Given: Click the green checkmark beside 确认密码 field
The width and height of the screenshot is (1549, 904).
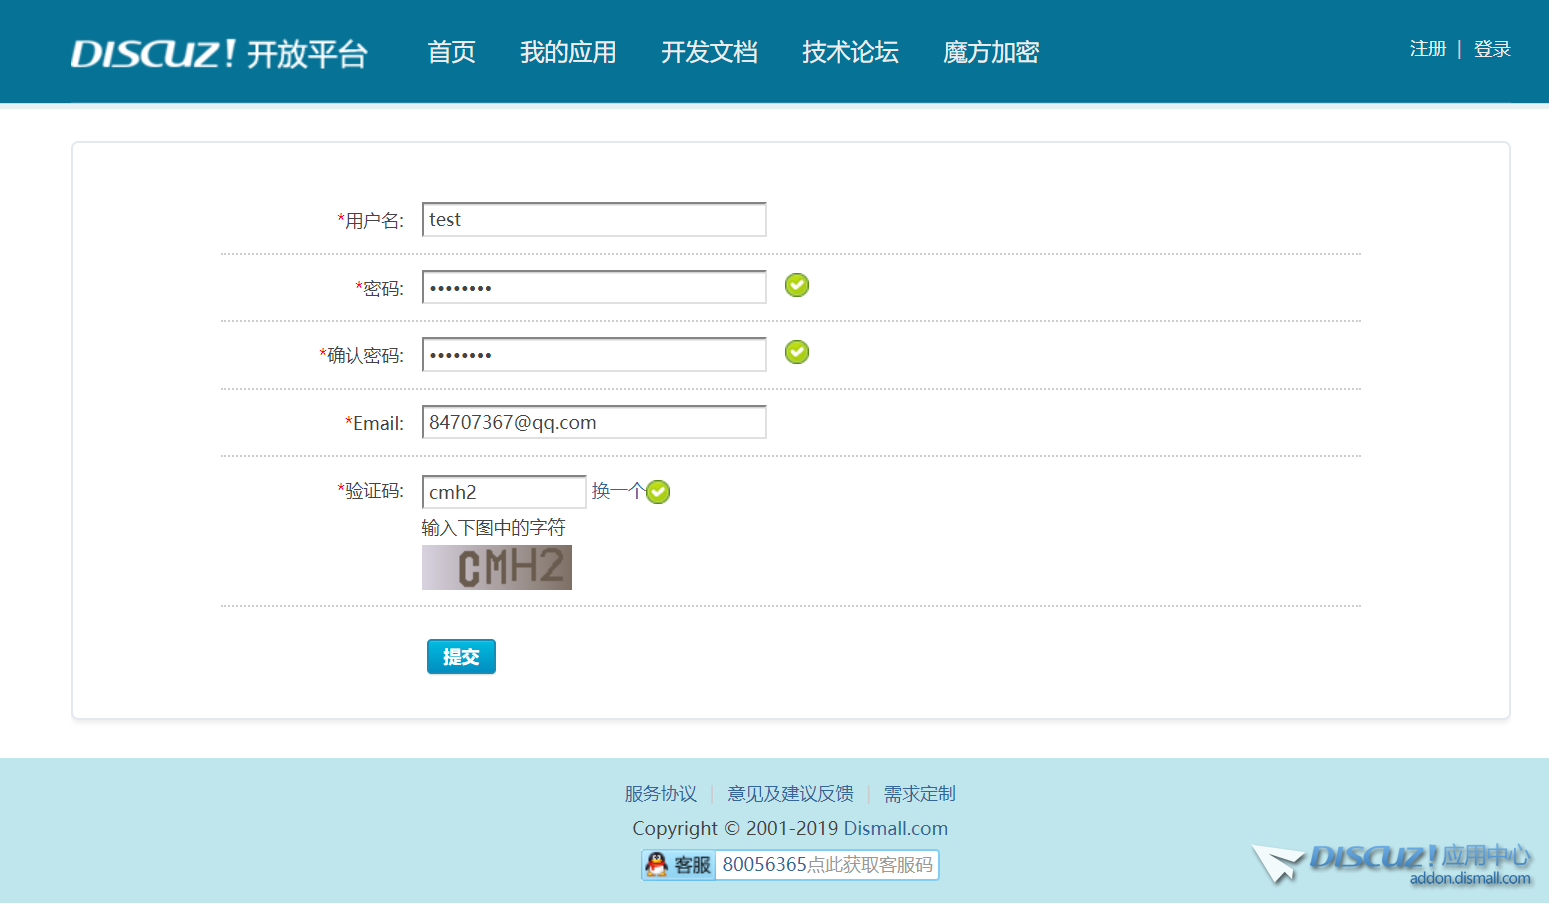Looking at the screenshot, I should point(796,353).
